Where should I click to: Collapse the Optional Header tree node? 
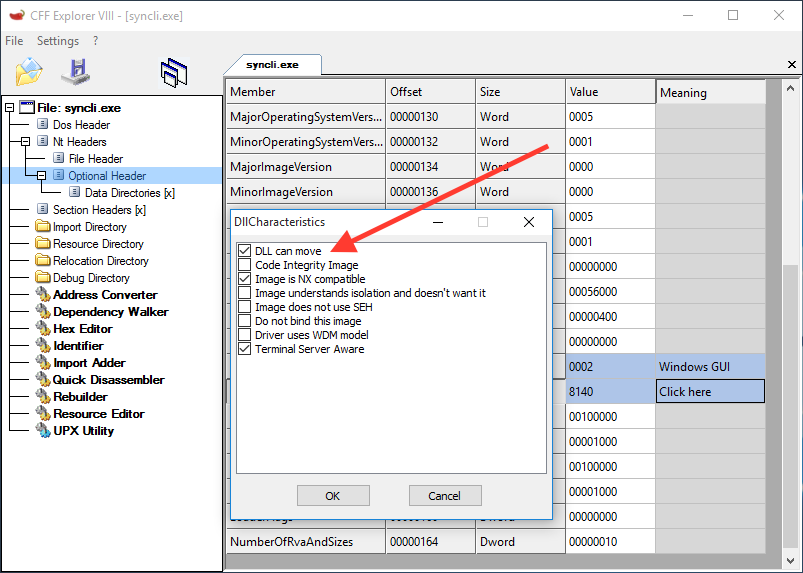[x=41, y=175]
